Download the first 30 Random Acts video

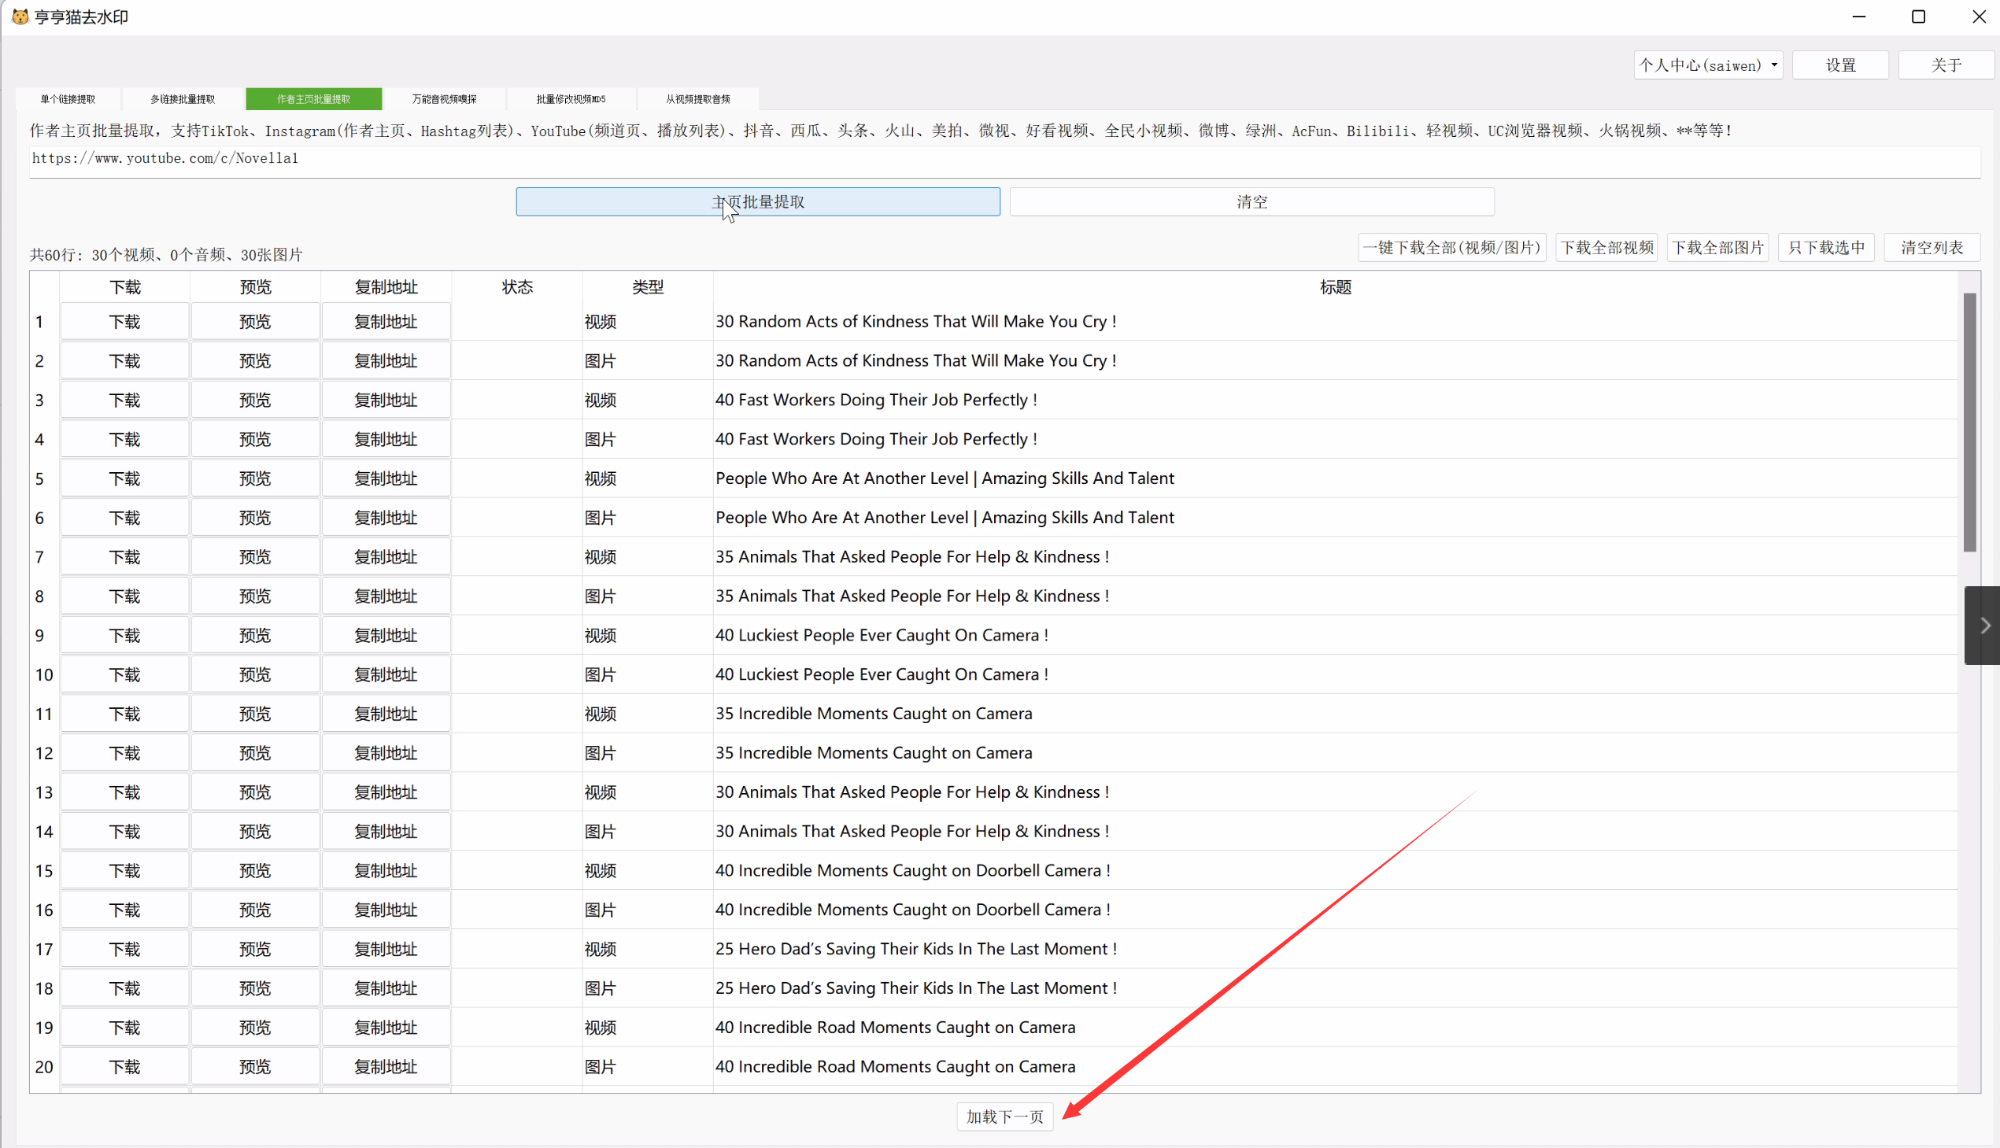[x=124, y=320]
